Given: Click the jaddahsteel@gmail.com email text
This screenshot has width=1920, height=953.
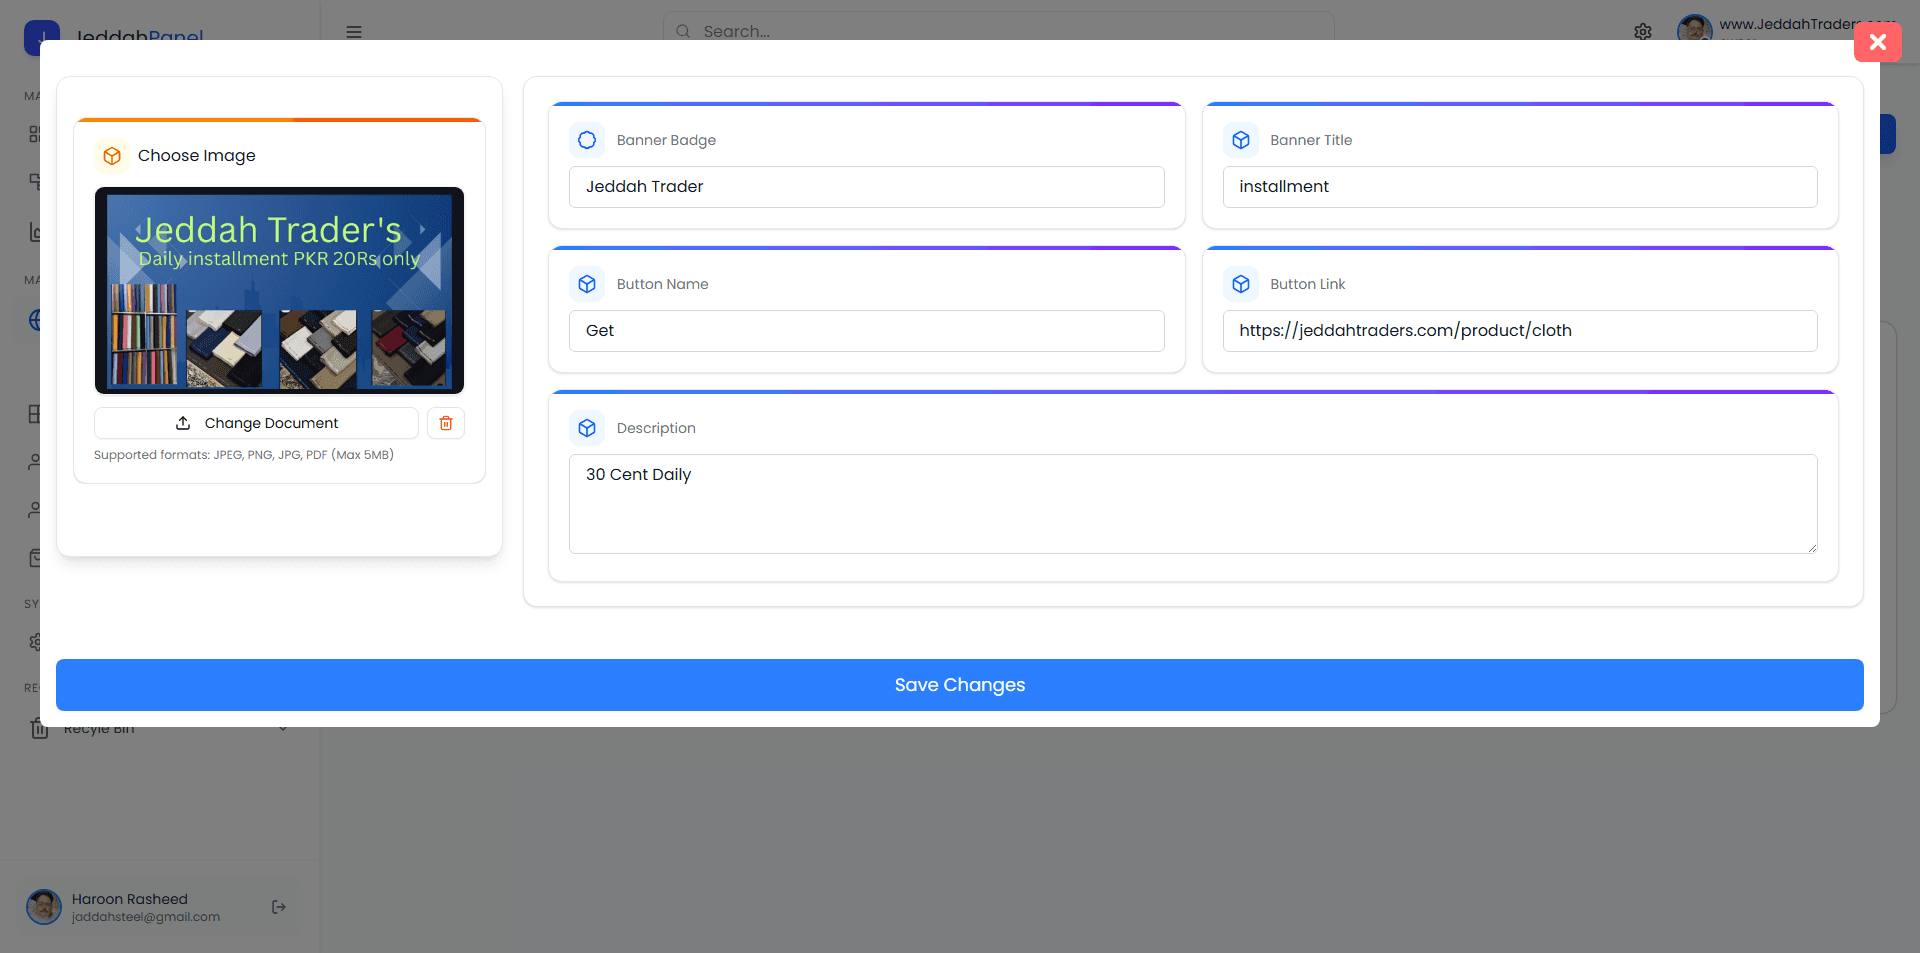Looking at the screenshot, I should pyautogui.click(x=146, y=917).
